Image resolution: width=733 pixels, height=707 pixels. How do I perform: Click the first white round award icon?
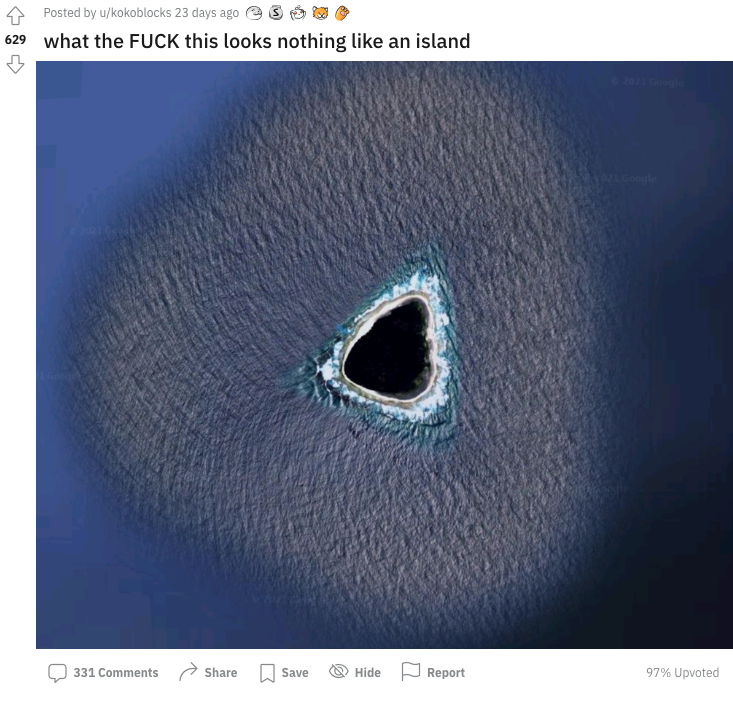[254, 14]
